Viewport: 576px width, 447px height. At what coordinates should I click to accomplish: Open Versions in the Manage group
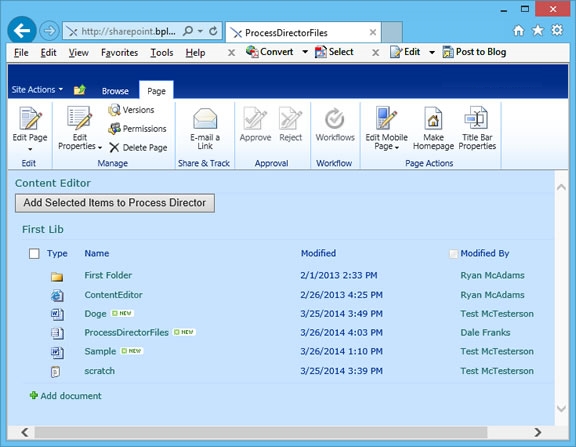[x=131, y=110]
